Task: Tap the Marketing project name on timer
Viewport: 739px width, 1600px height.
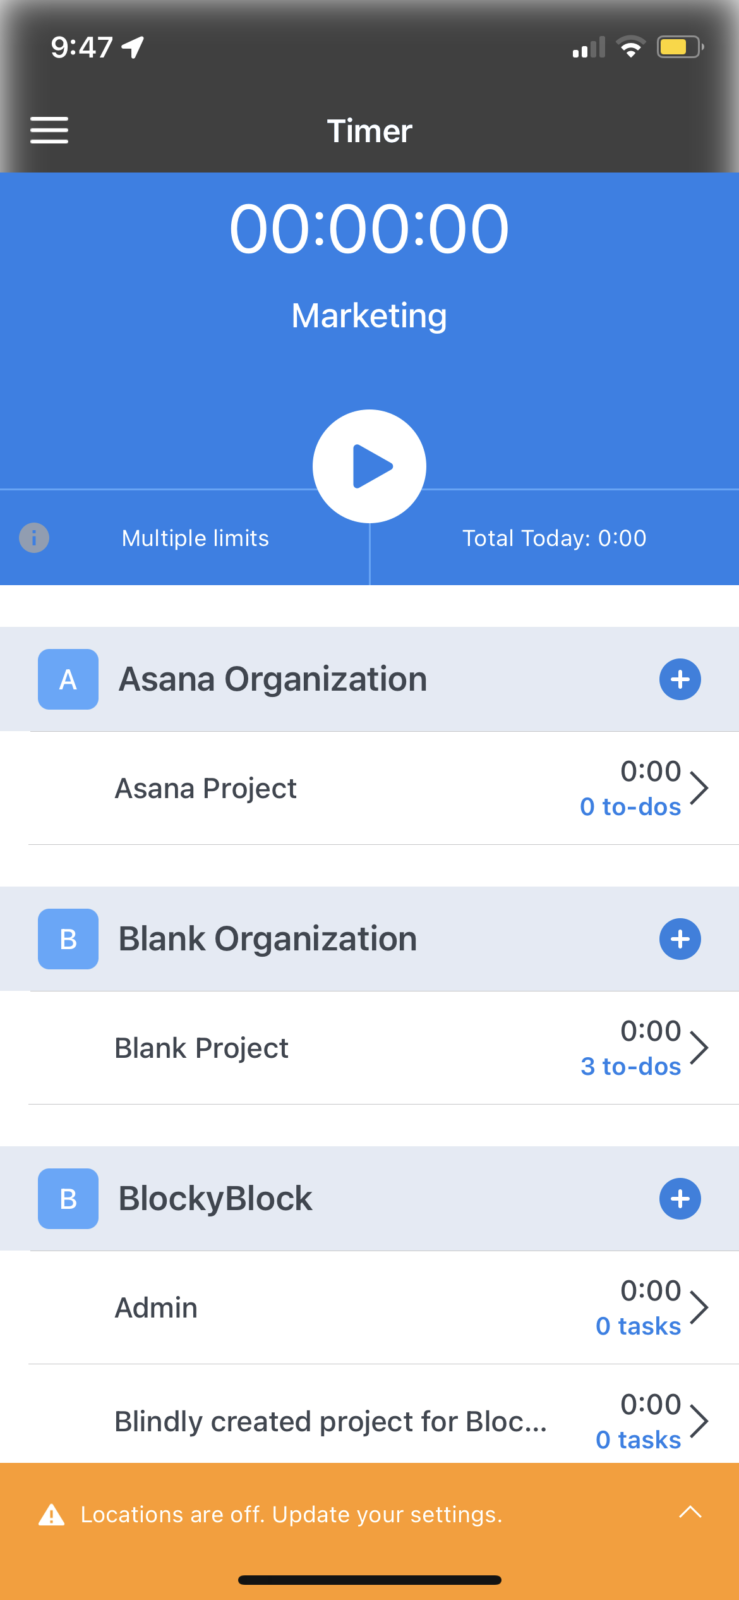Action: tap(369, 316)
